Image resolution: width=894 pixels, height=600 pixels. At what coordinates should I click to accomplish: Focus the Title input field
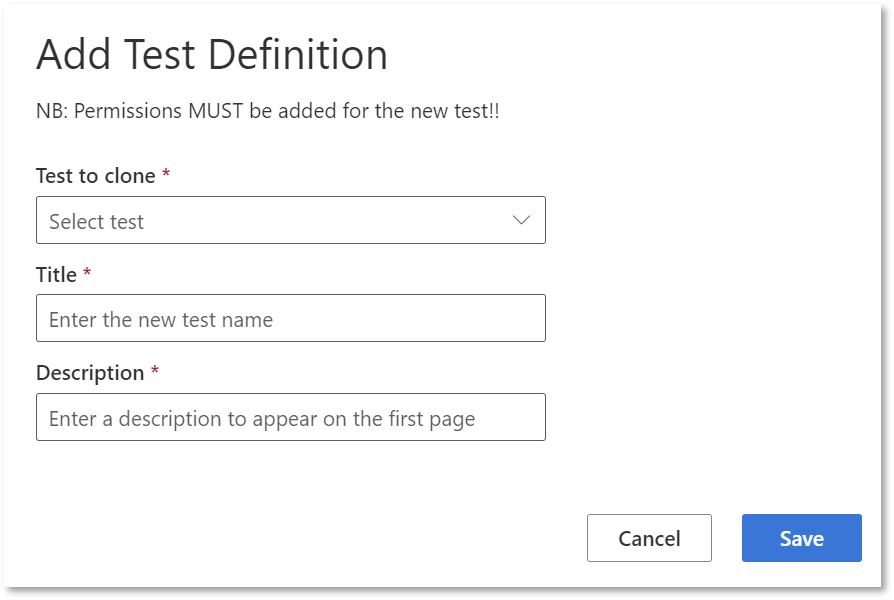click(x=291, y=318)
